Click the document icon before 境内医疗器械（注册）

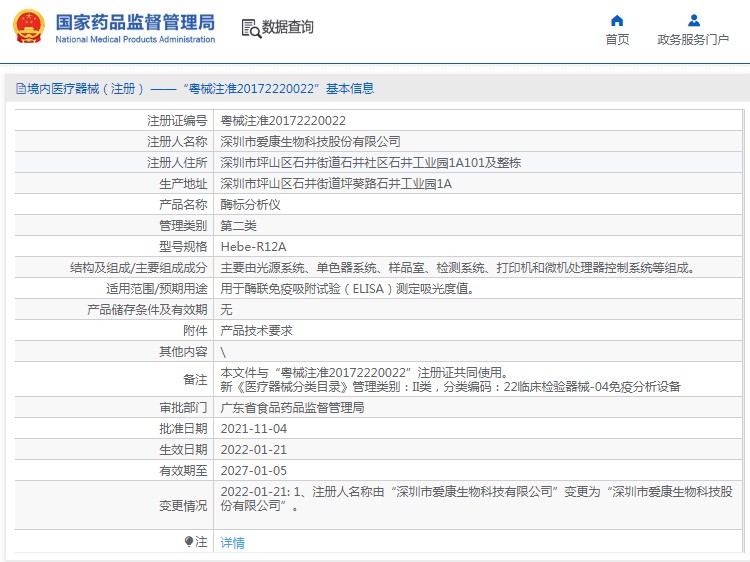(x=20, y=89)
